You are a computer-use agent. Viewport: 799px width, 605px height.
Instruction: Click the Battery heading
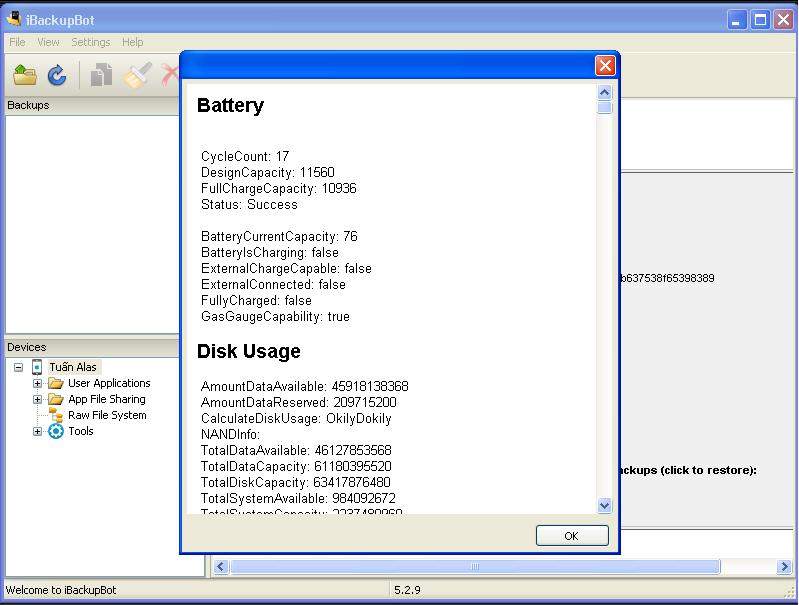[x=230, y=105]
